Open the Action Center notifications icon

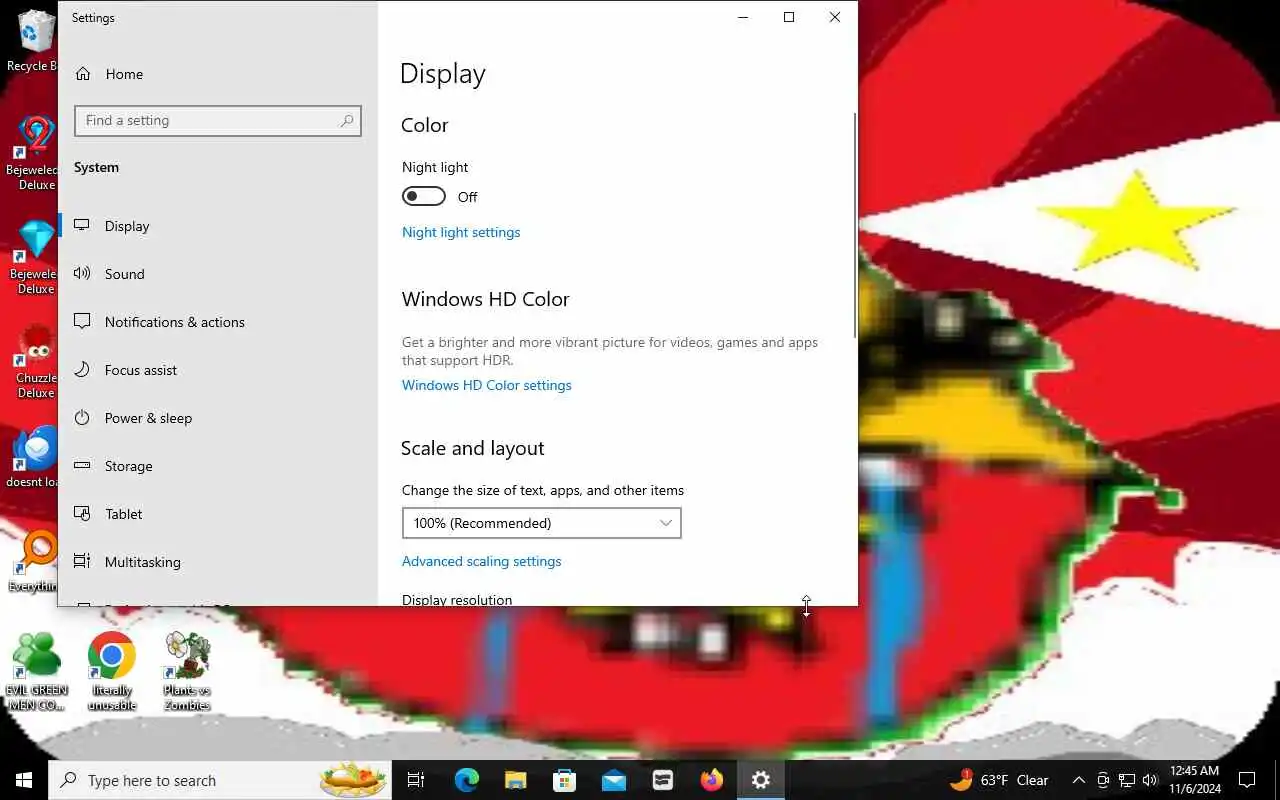1247,780
